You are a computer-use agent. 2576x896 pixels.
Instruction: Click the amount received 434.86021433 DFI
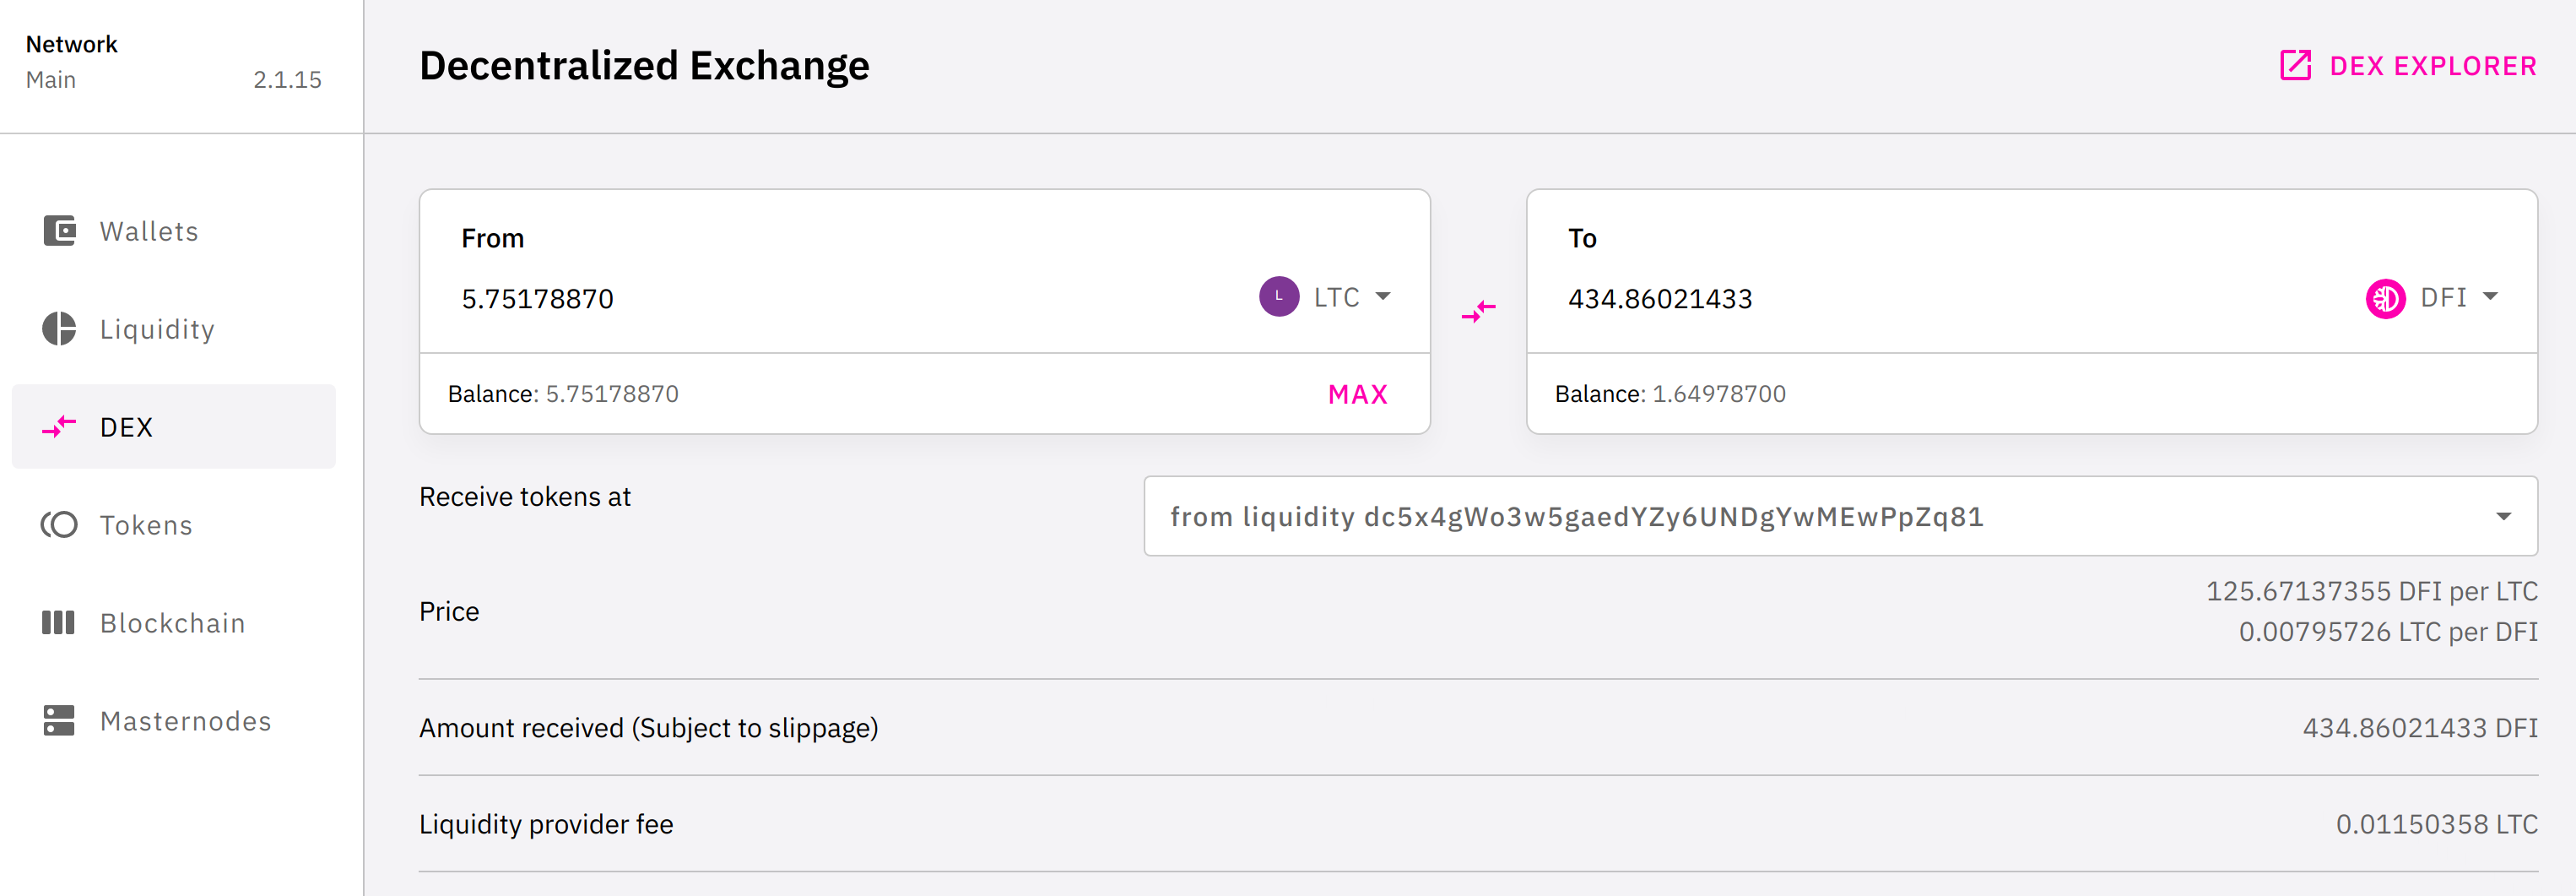(2419, 728)
